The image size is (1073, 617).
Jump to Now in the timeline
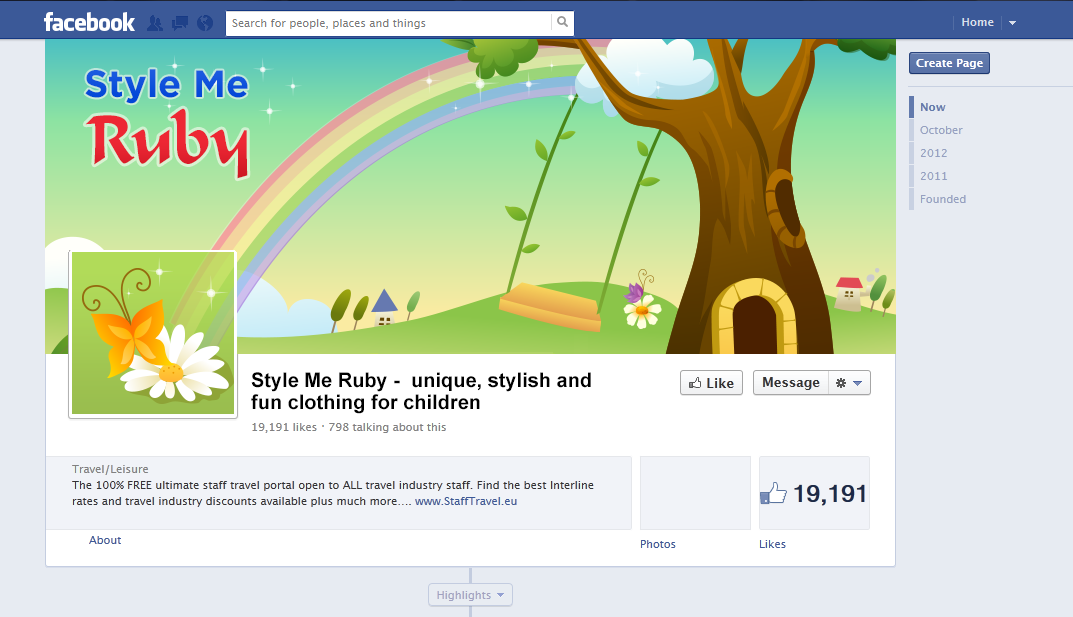tap(932, 107)
